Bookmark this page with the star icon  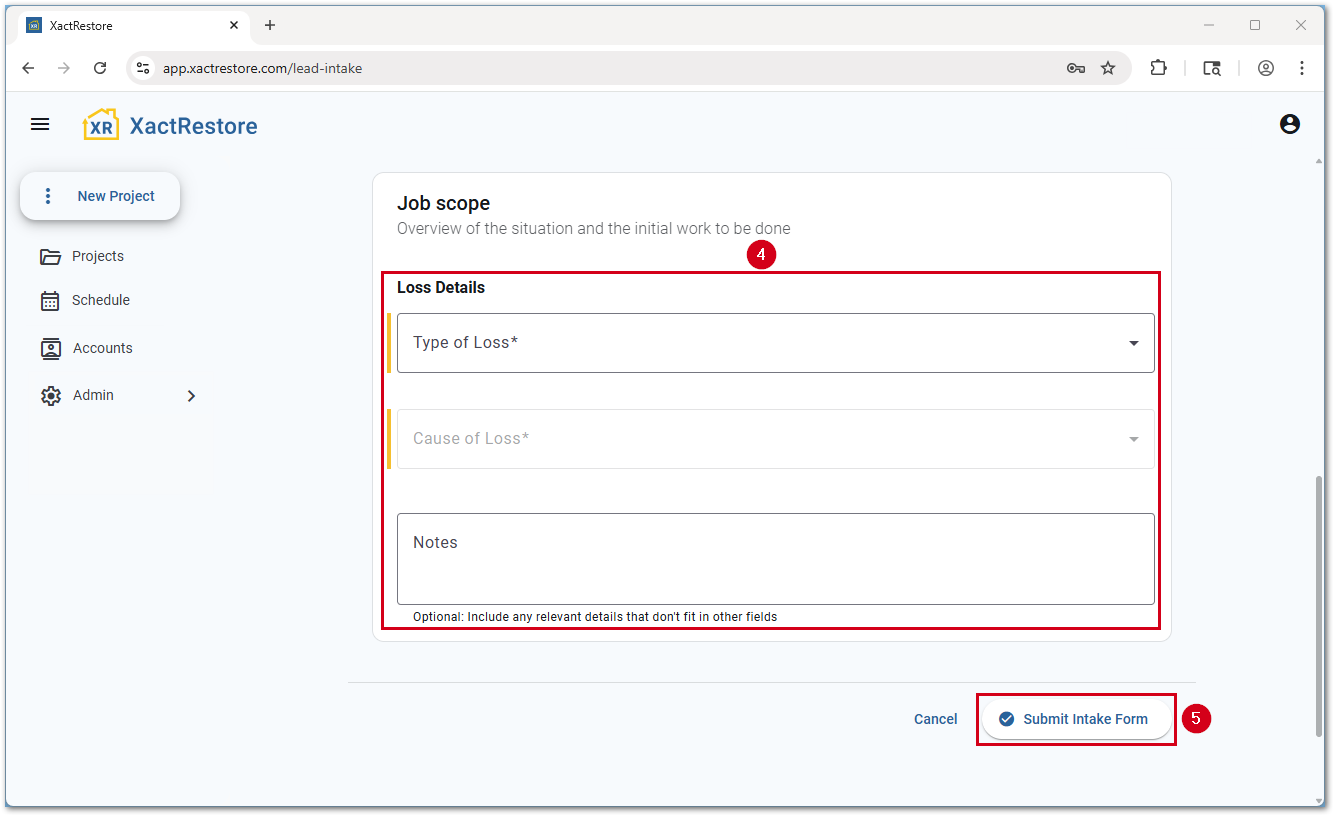click(x=1108, y=68)
